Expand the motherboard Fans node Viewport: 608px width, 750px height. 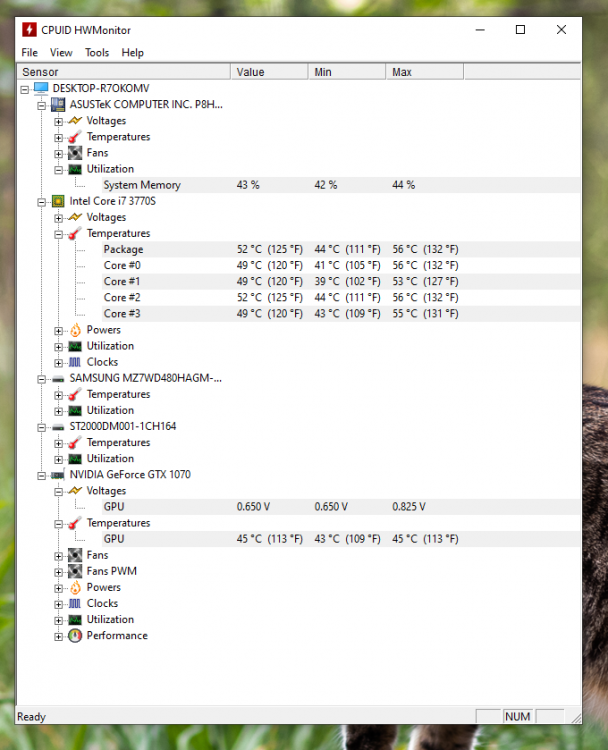coord(58,154)
